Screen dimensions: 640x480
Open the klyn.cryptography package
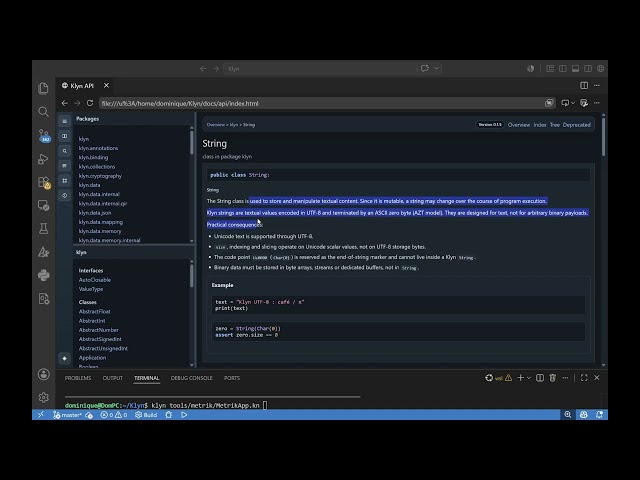100,176
